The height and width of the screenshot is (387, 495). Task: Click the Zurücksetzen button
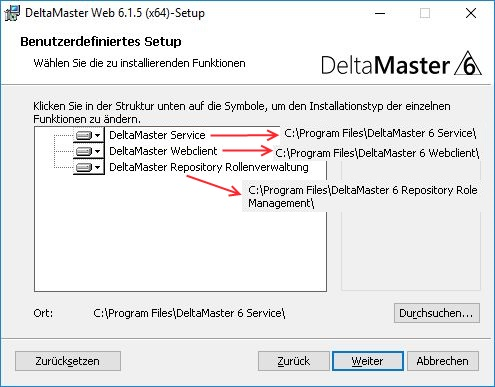[x=68, y=361]
